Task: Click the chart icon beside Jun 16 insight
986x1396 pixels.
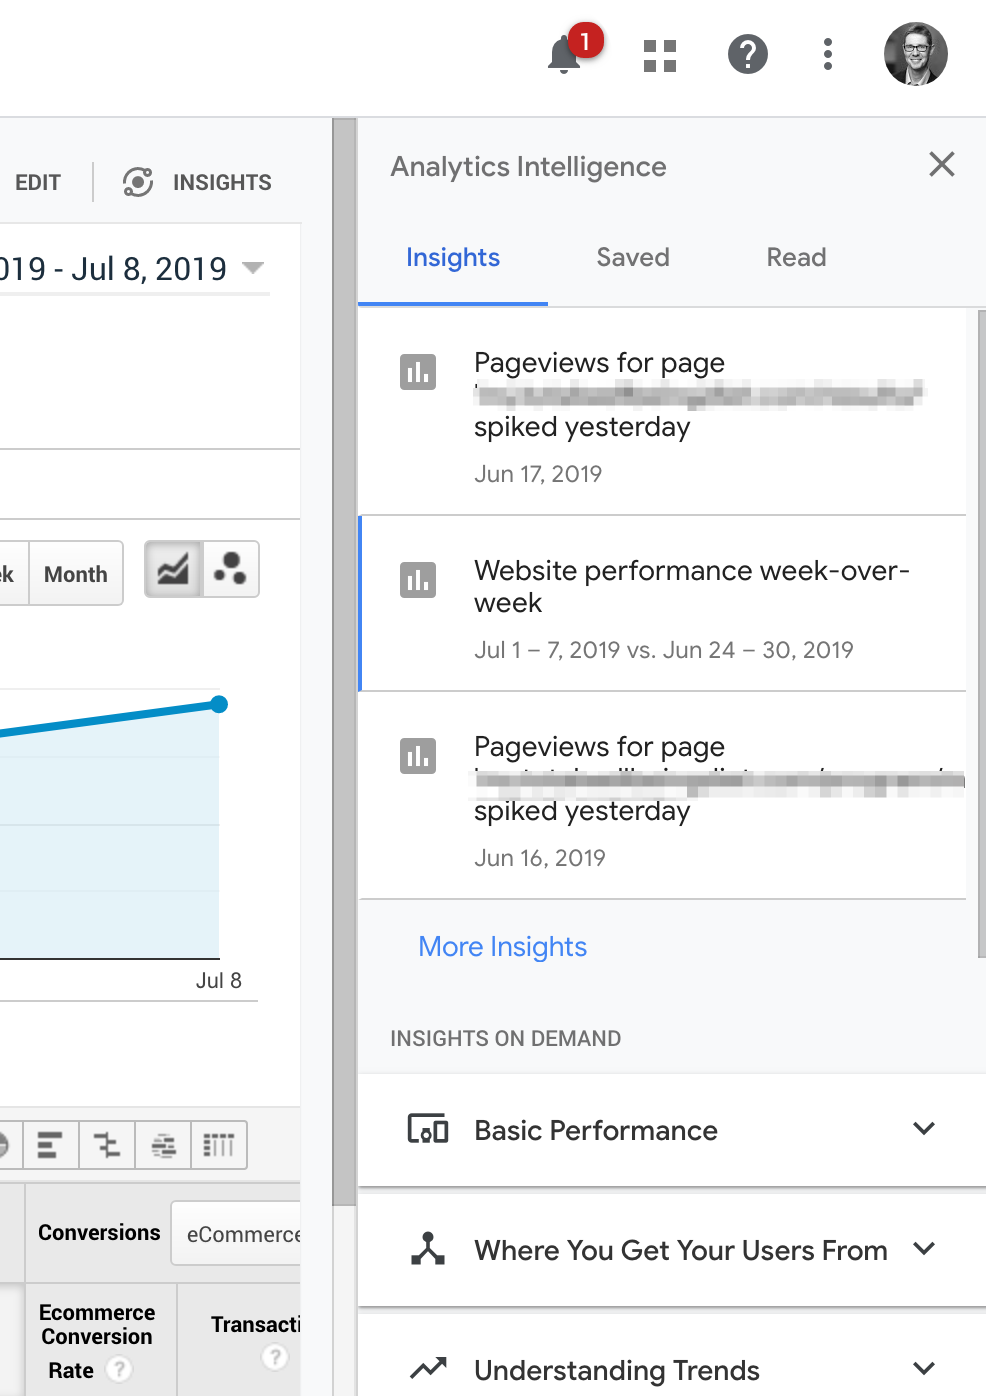Action: (x=418, y=756)
